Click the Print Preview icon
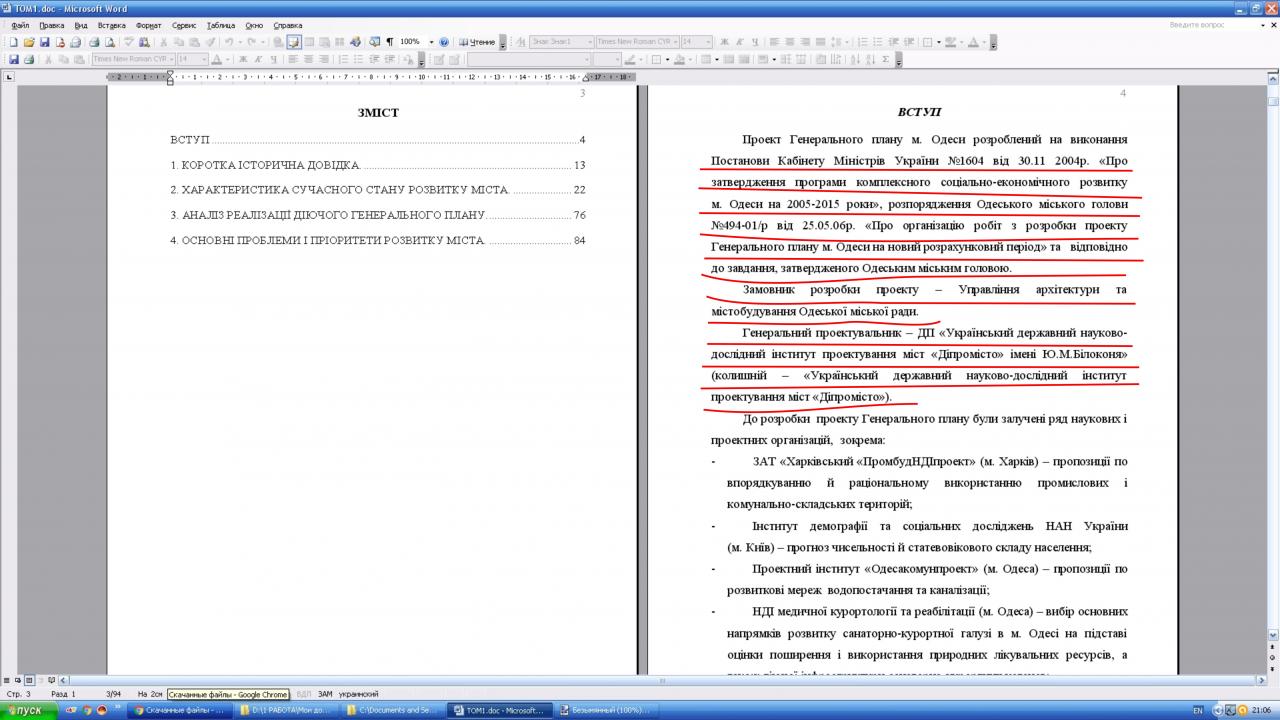Viewport: 1280px width, 720px height. 109,42
